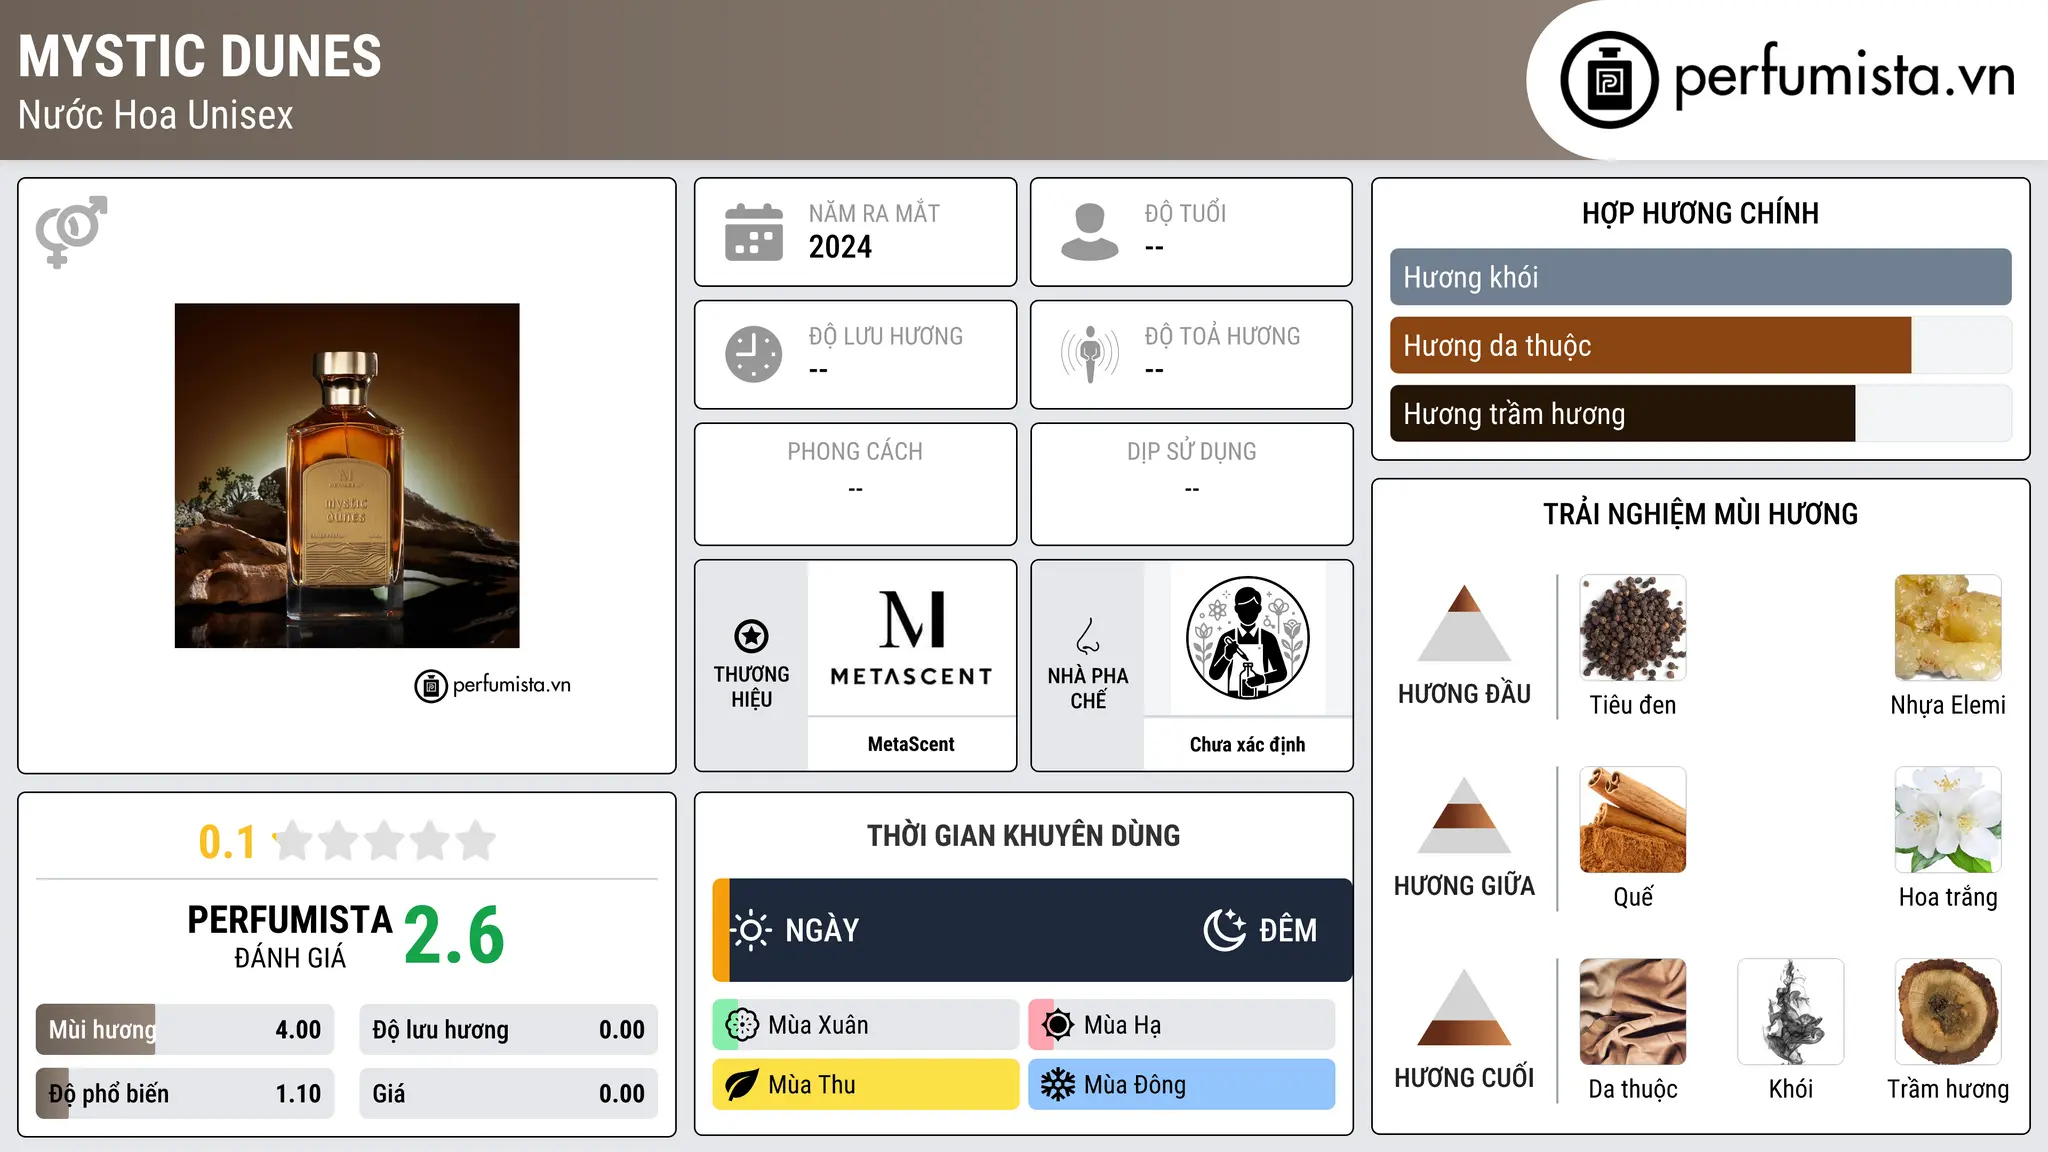Select the Mùa Hạ season bar
This screenshot has height=1152, width=2048.
click(1182, 1025)
